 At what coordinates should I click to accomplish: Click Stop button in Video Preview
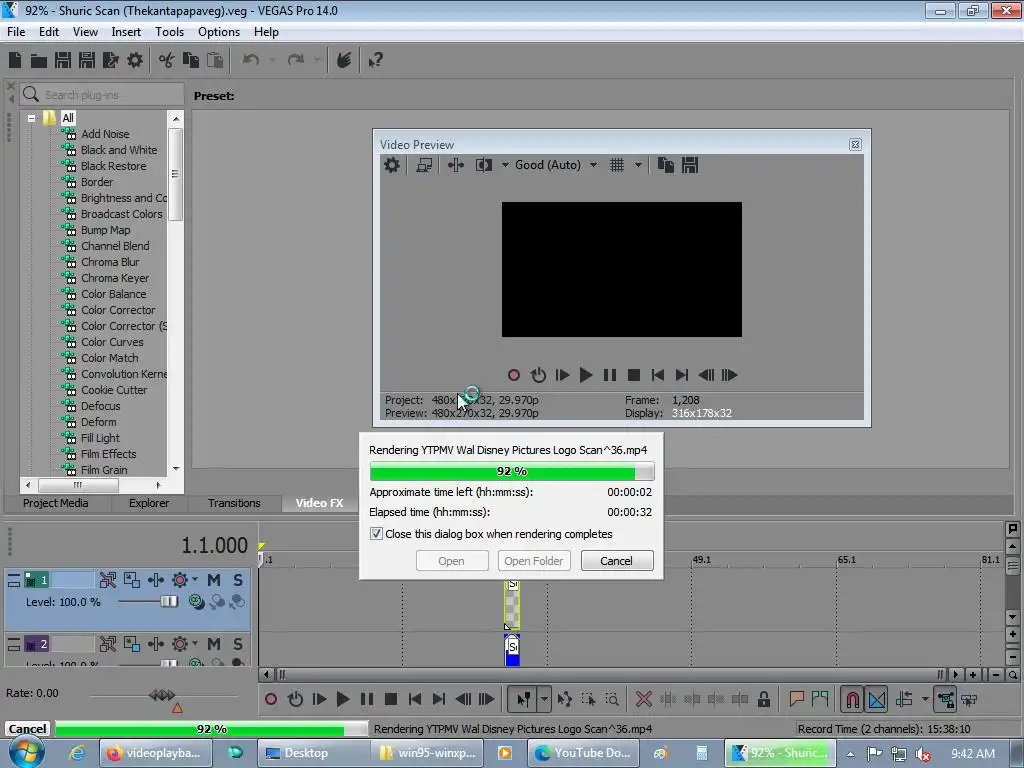633,375
